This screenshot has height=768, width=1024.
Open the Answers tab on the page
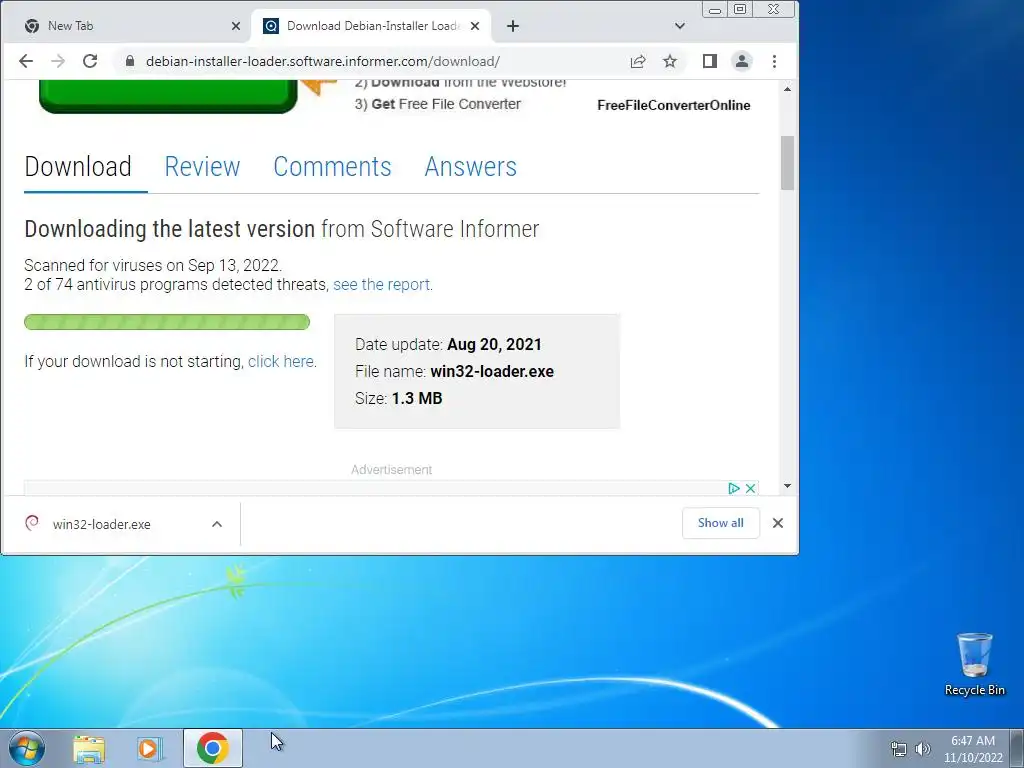[x=471, y=167]
